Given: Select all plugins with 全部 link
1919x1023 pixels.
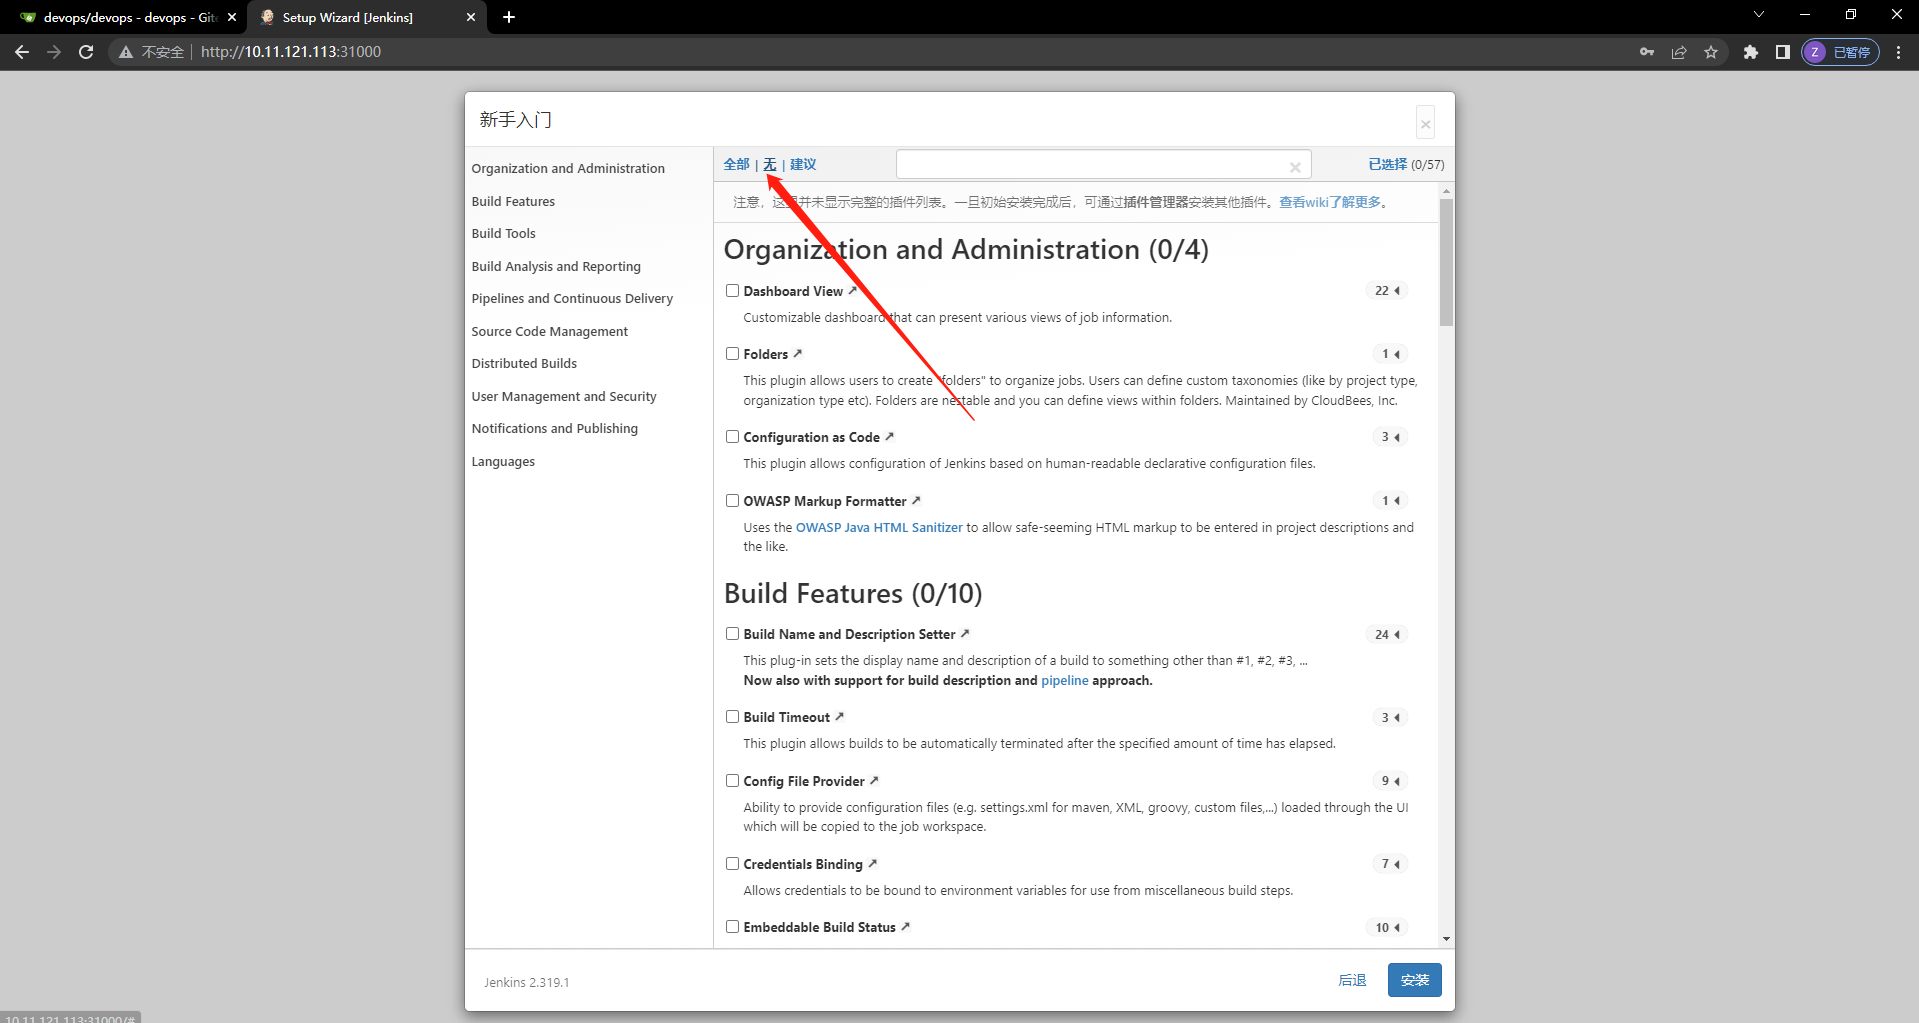Looking at the screenshot, I should [736, 164].
